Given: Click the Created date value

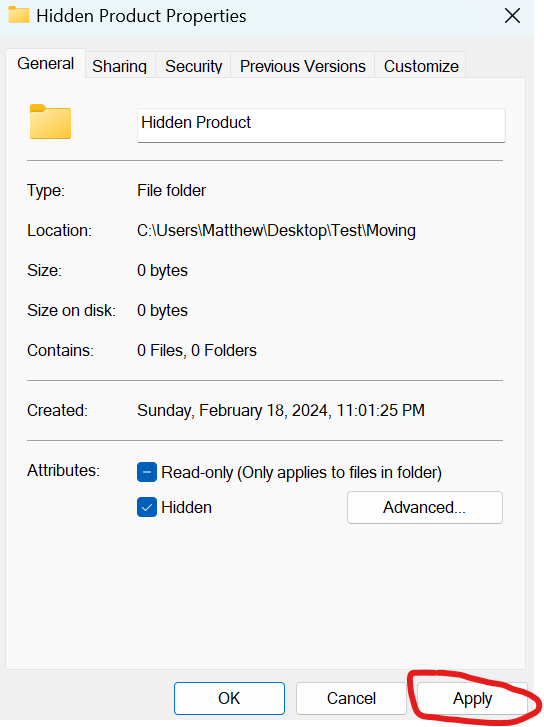Looking at the screenshot, I should (x=281, y=410).
